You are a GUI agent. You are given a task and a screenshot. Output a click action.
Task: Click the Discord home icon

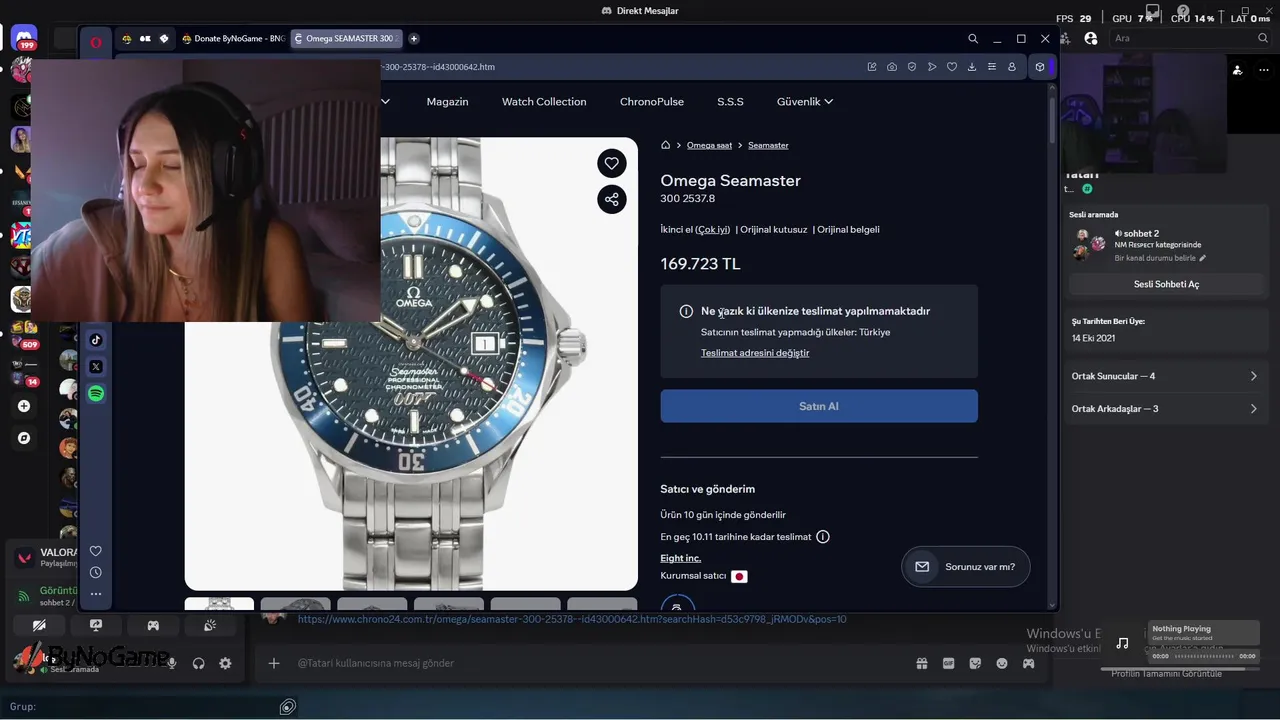point(24,40)
